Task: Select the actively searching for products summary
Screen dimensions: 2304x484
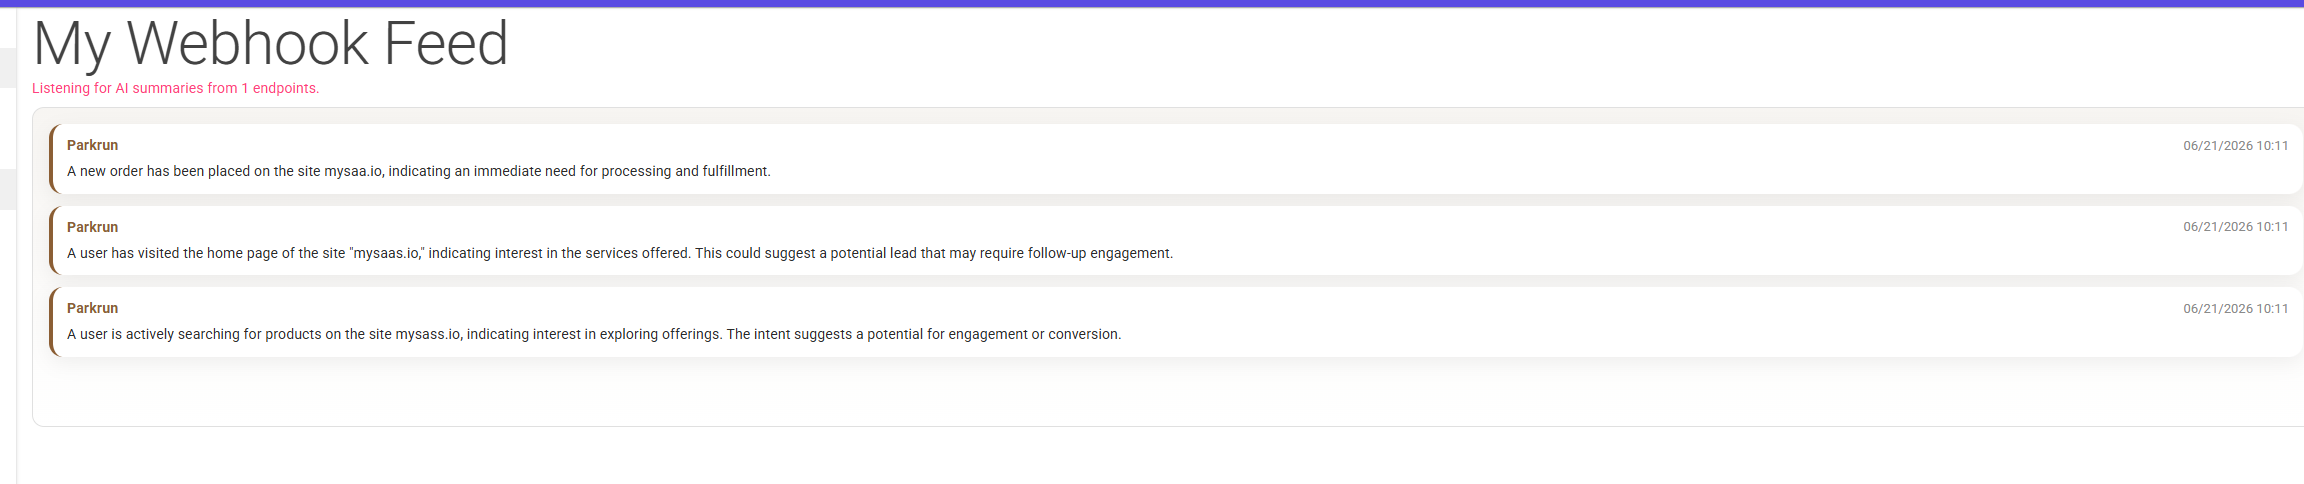Action: 594,334
